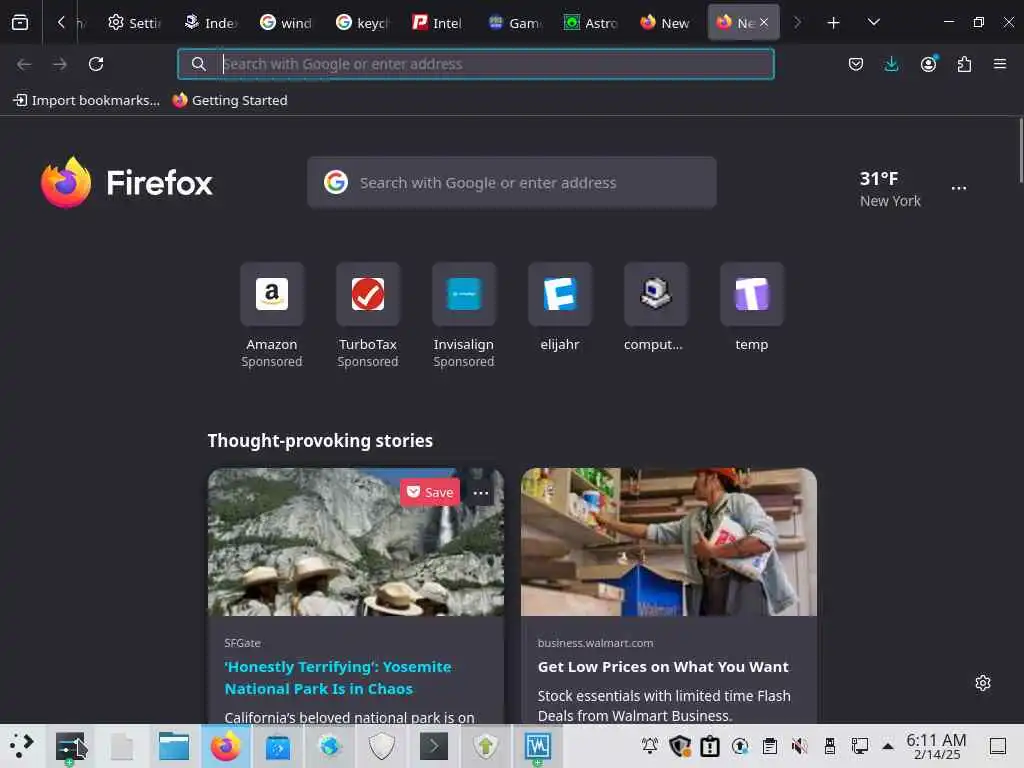Viewport: 1024px width, 768px height.
Task: Expand hidden system tray icons arrow
Action: [x=888, y=746]
